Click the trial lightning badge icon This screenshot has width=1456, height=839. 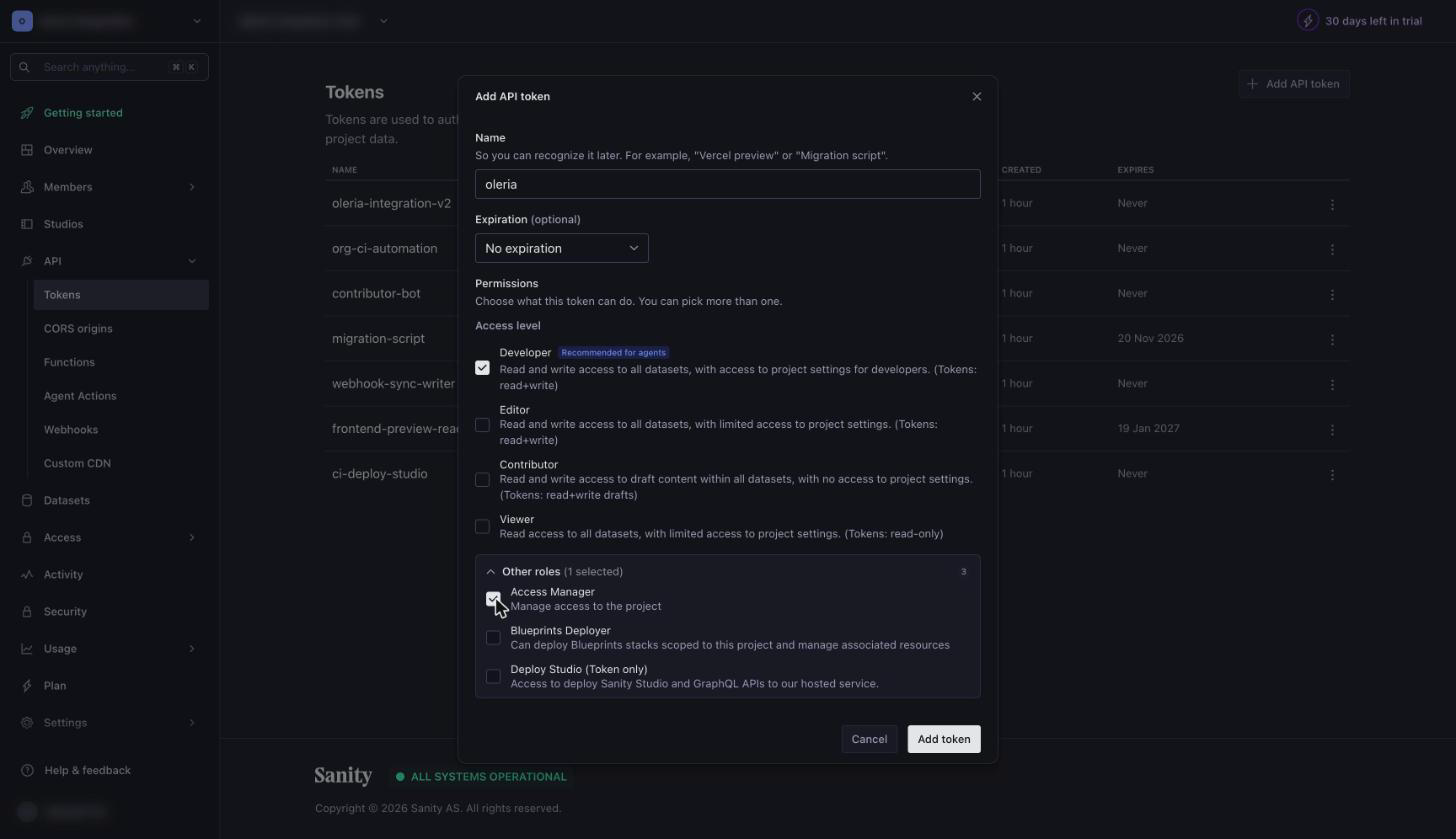[1307, 20]
